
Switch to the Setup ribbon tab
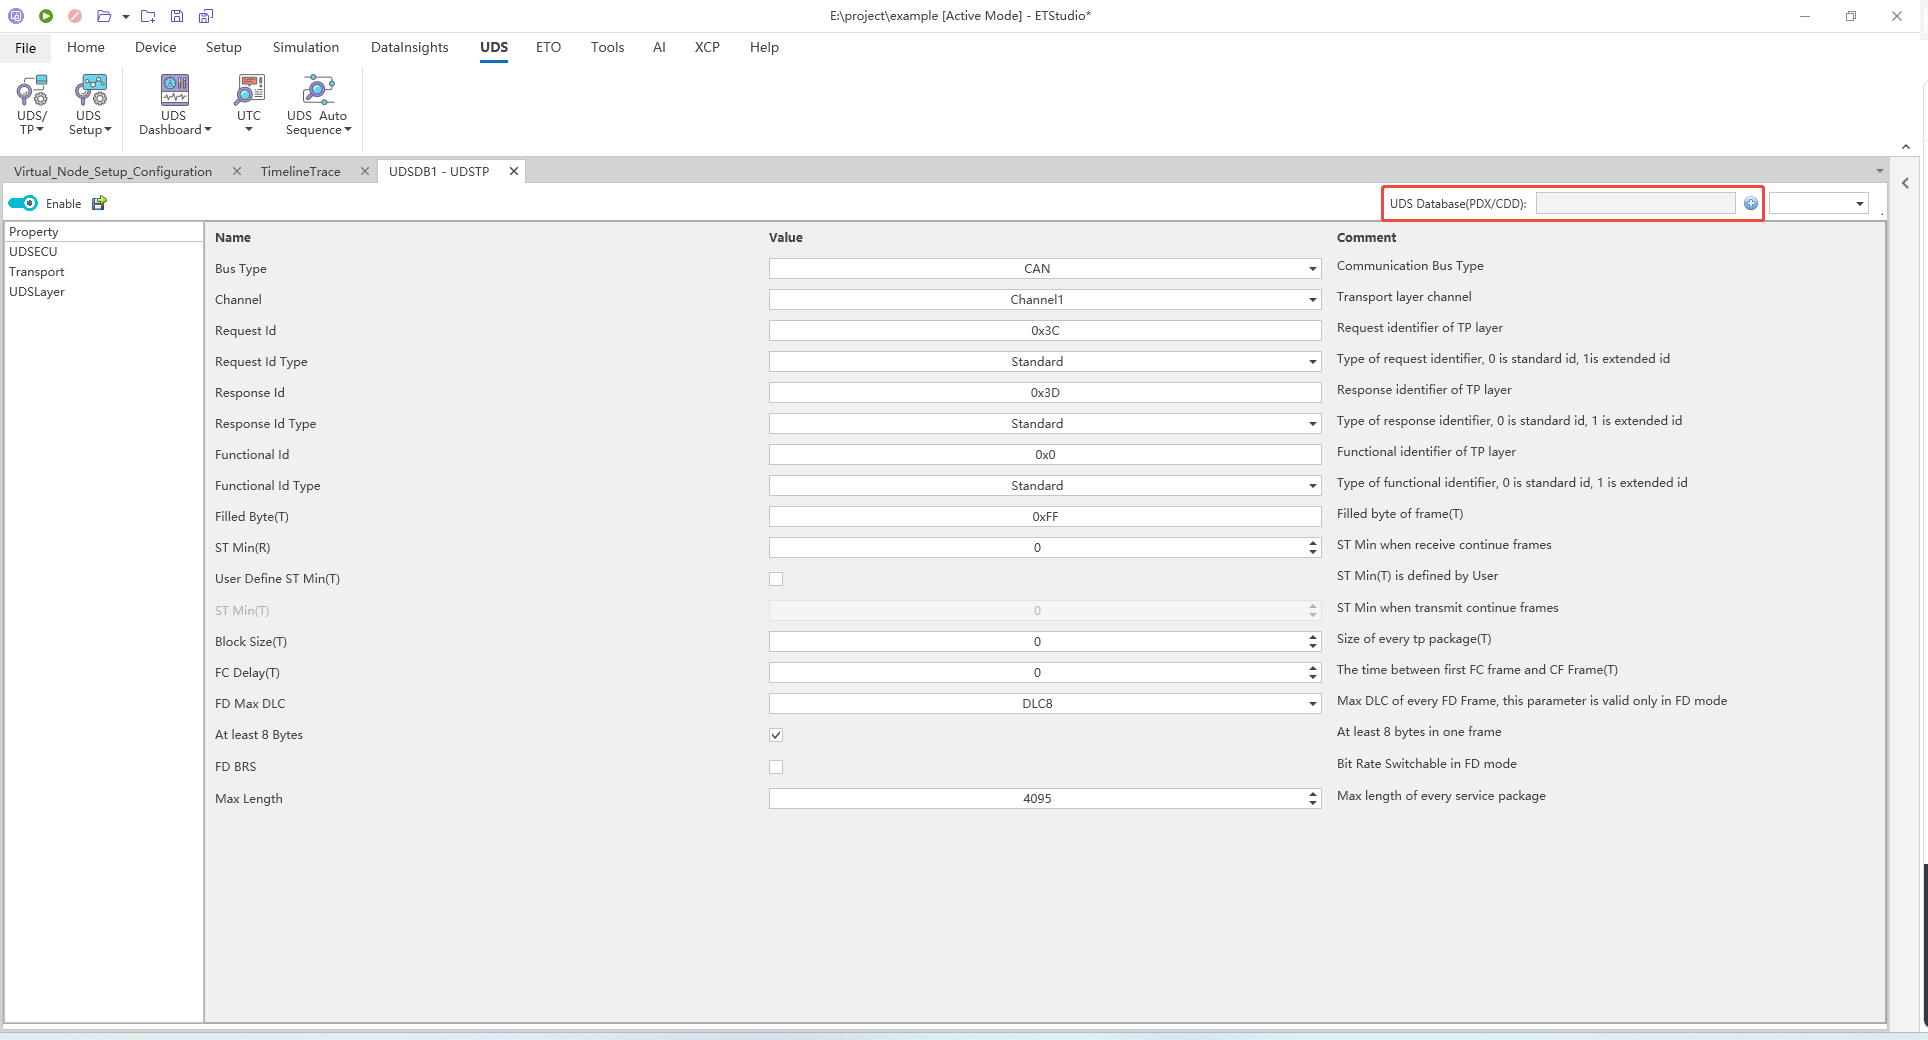click(x=224, y=47)
